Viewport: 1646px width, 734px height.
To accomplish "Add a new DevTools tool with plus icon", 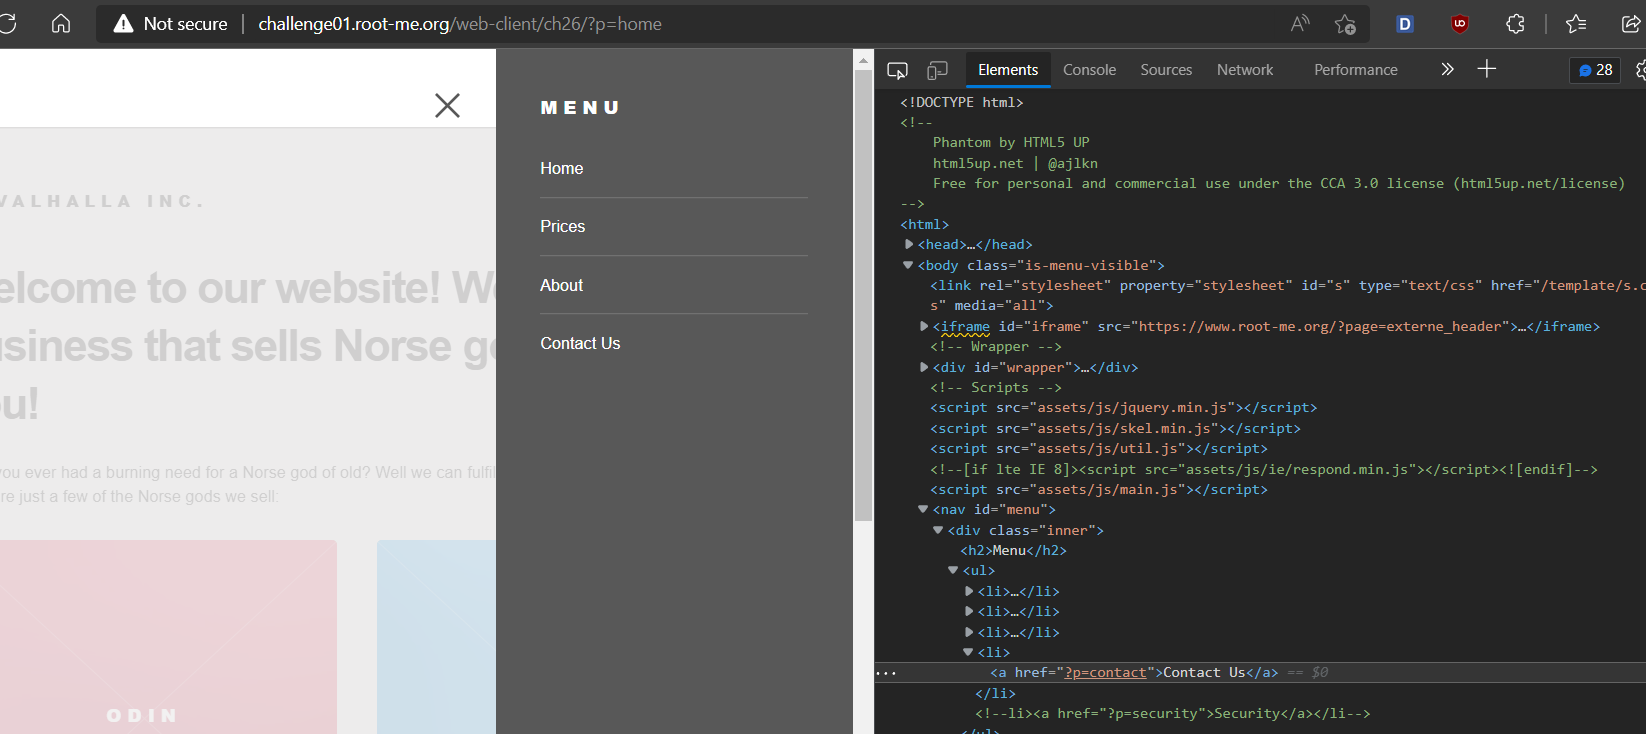I will click(x=1487, y=68).
